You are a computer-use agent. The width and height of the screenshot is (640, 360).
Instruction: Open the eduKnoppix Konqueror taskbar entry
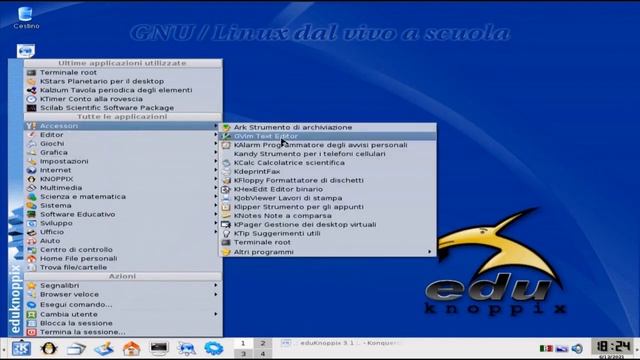341,343
